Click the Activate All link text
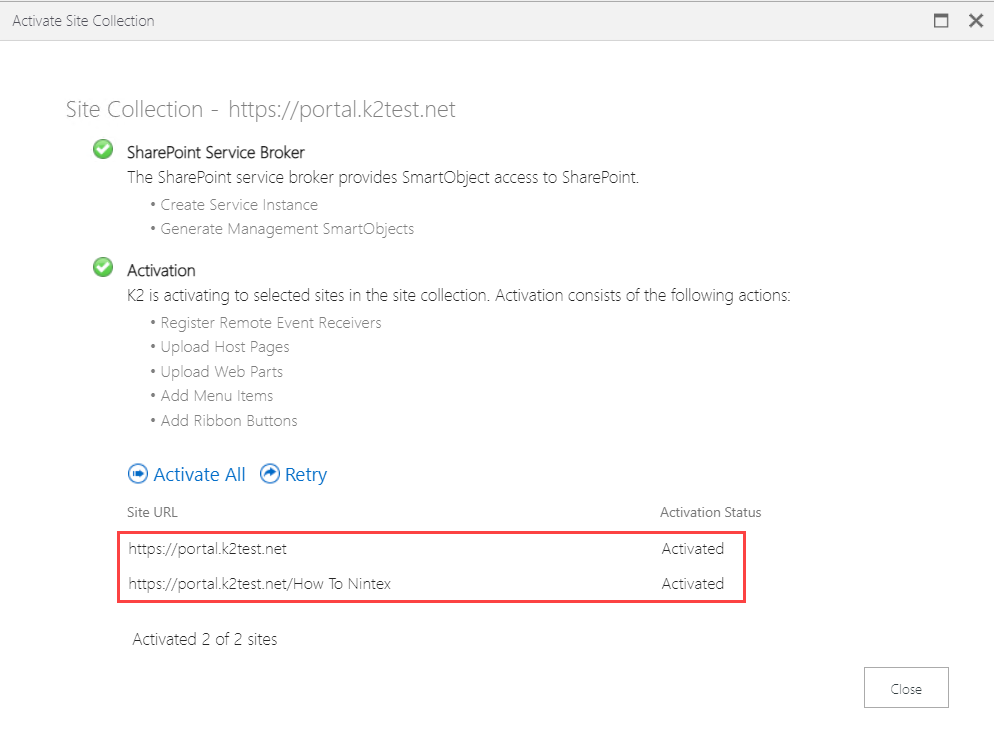 199,475
